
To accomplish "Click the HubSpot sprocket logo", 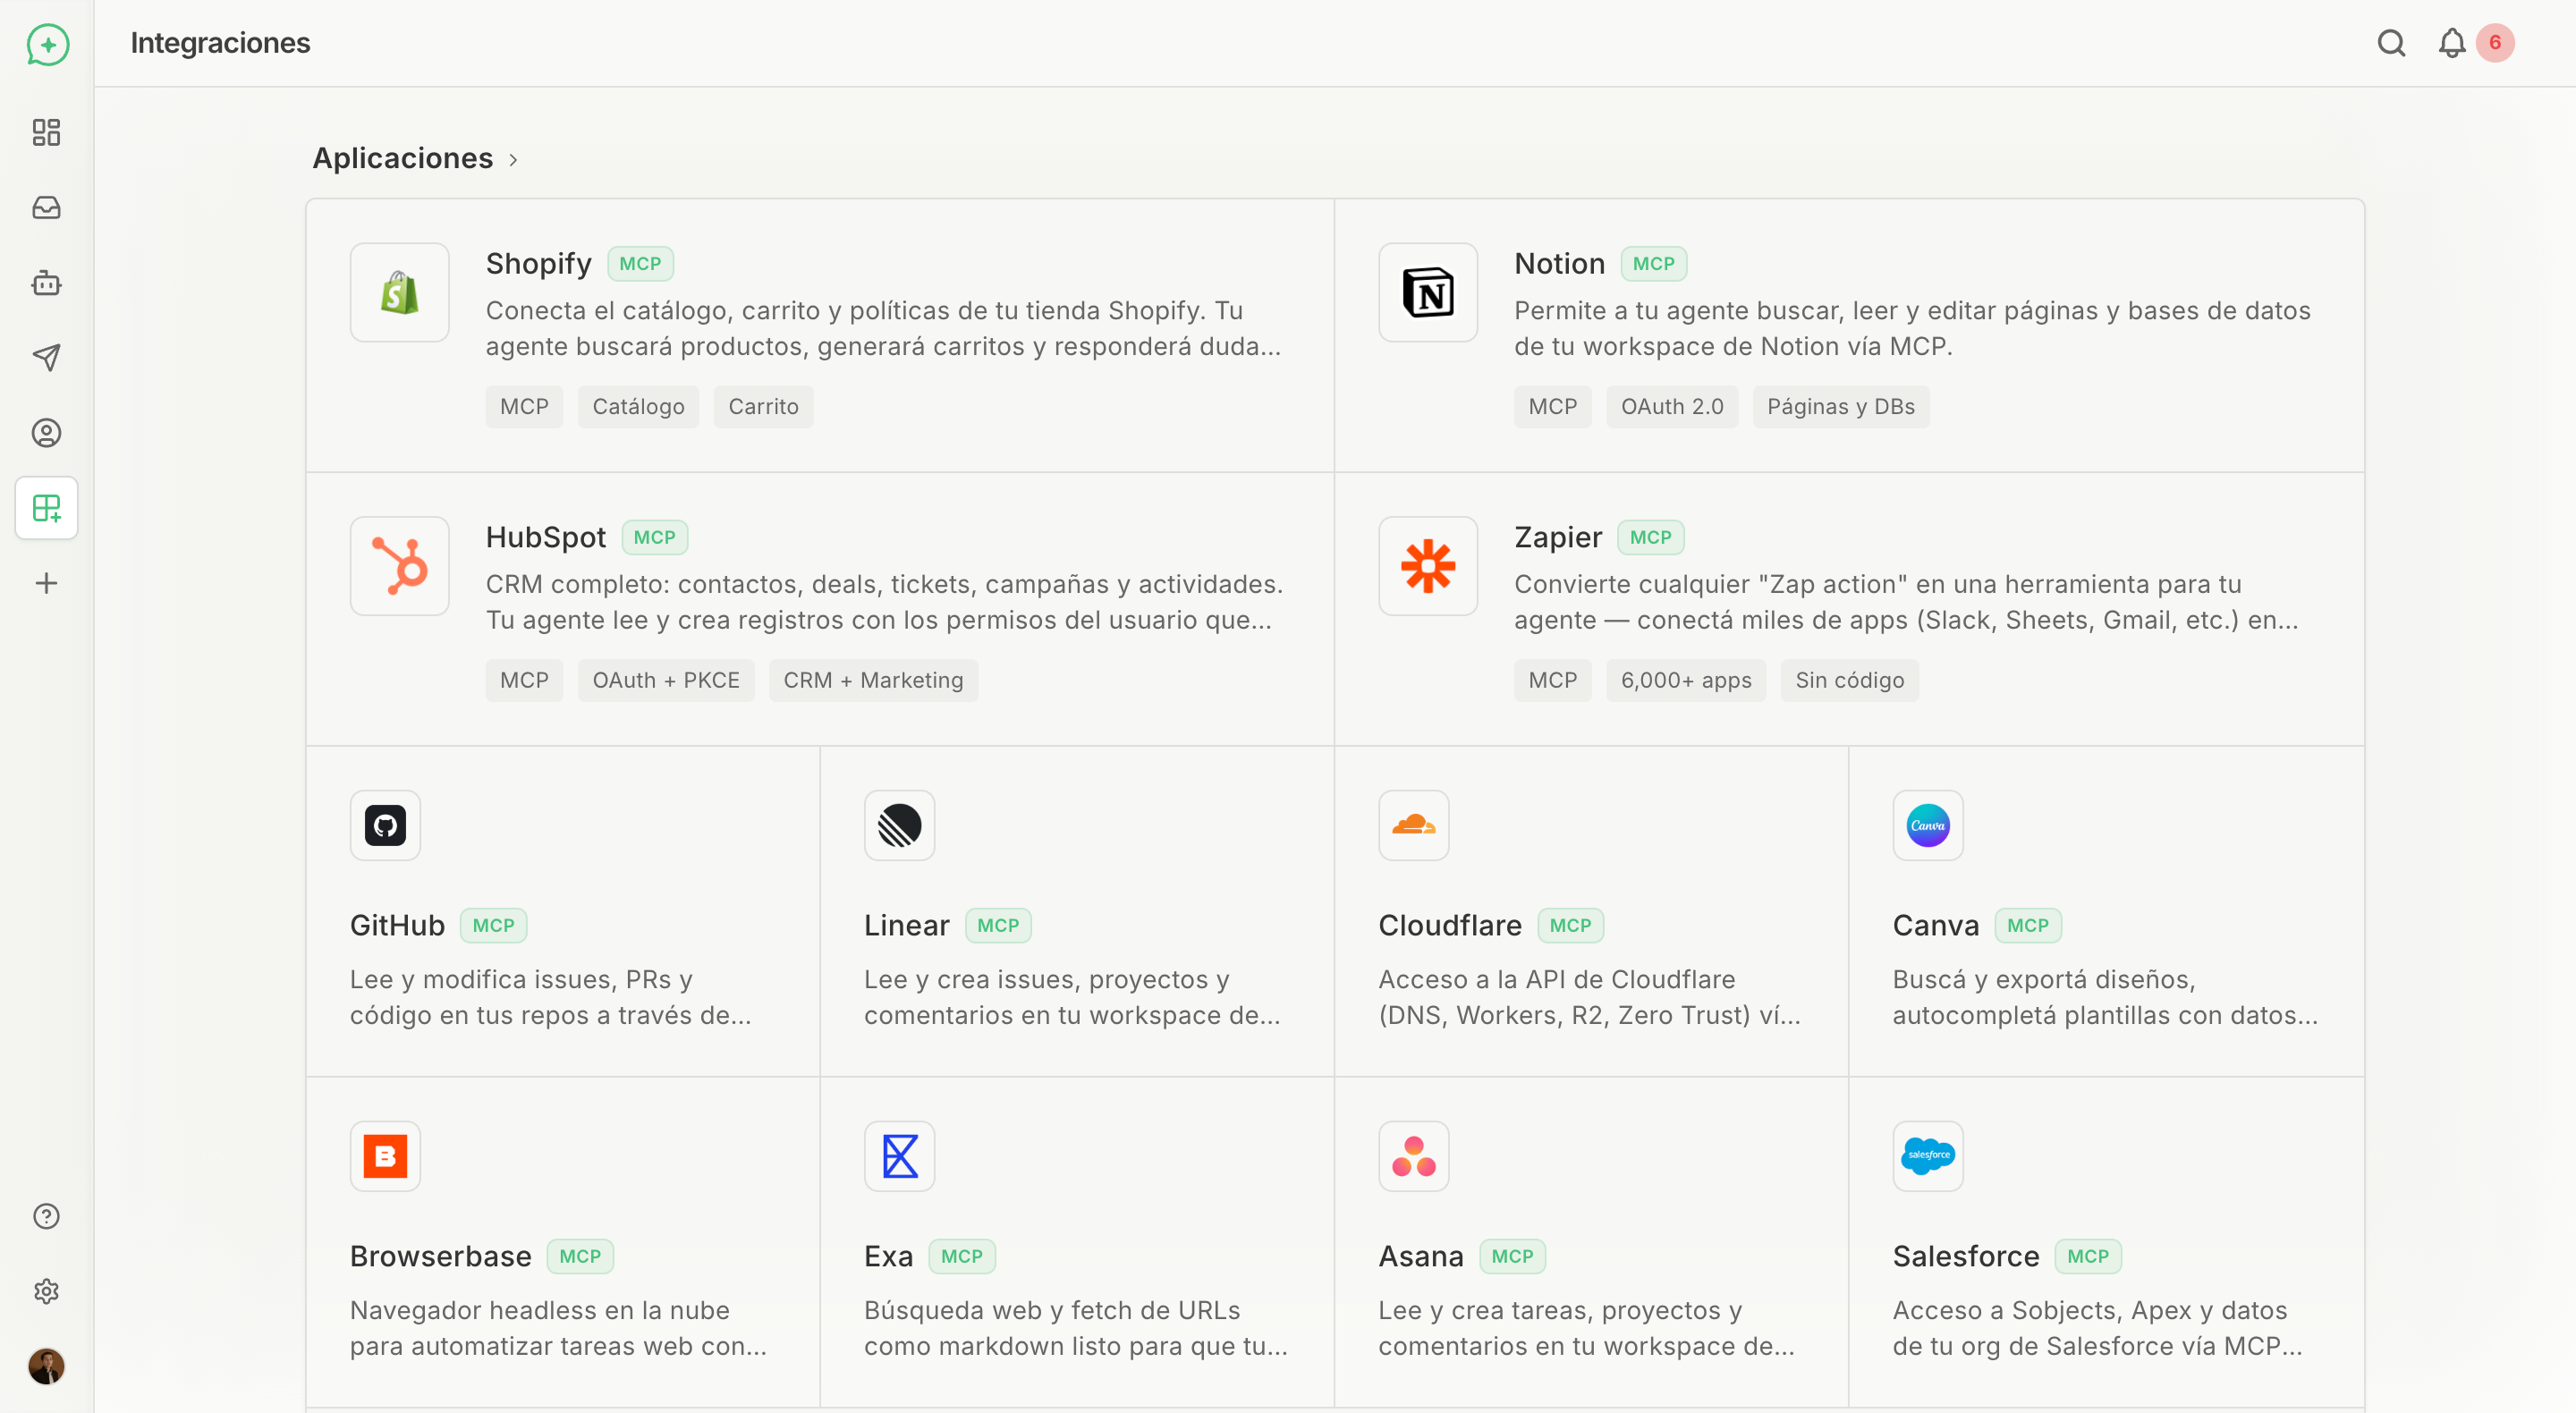I will point(399,566).
